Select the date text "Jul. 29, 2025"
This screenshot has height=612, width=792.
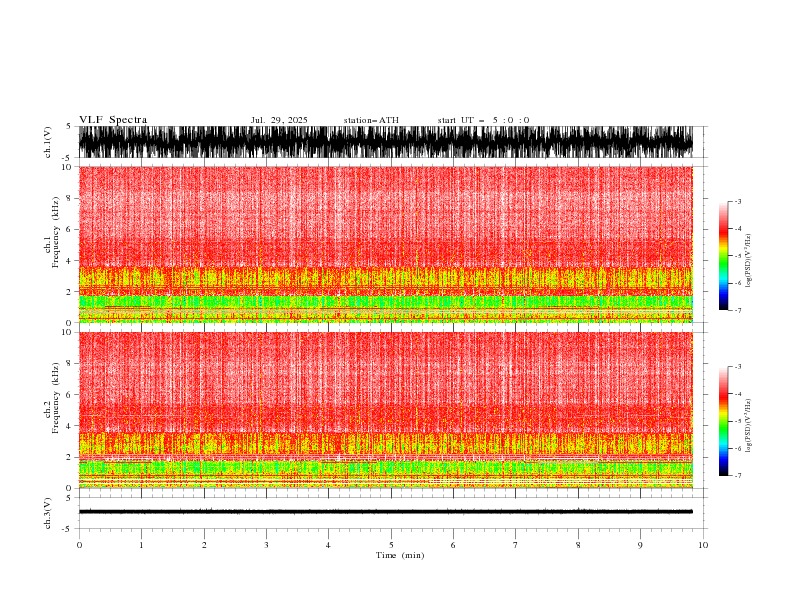coord(279,120)
